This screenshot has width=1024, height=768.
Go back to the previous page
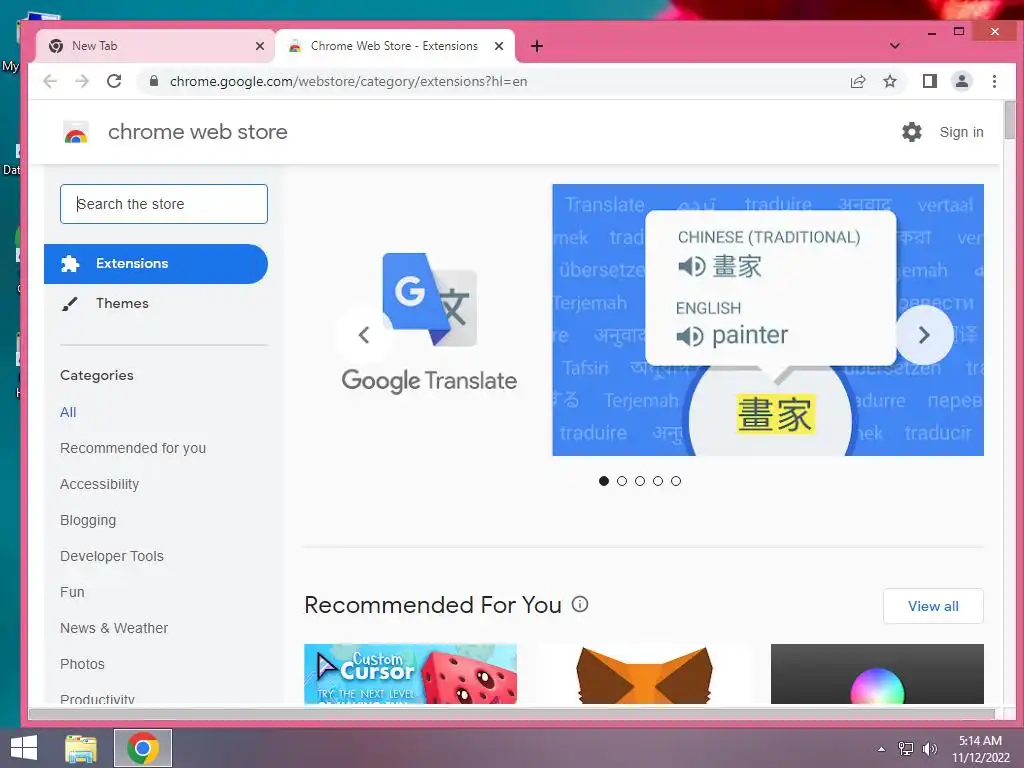(50, 81)
